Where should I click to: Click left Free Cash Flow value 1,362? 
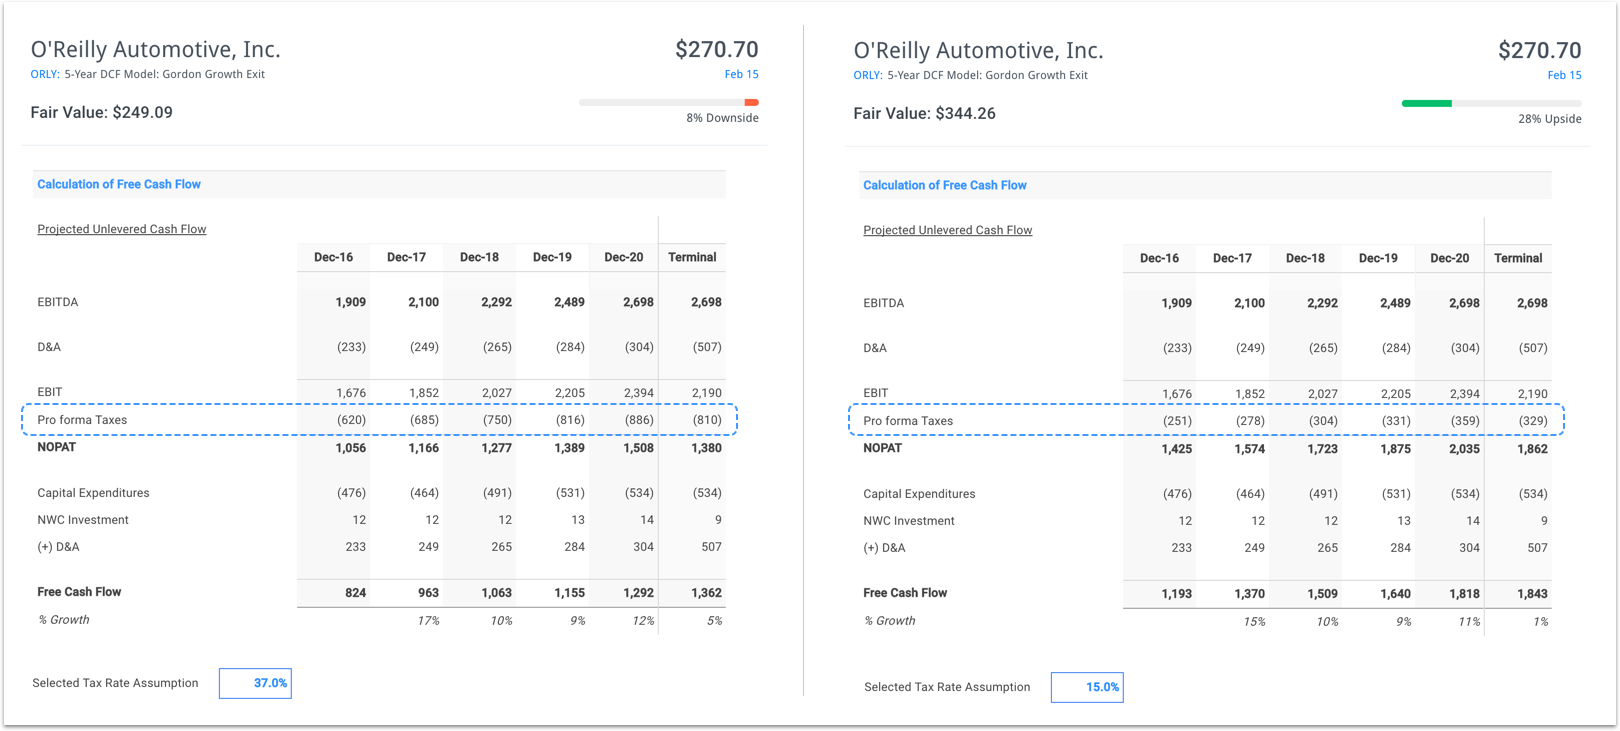tap(706, 593)
